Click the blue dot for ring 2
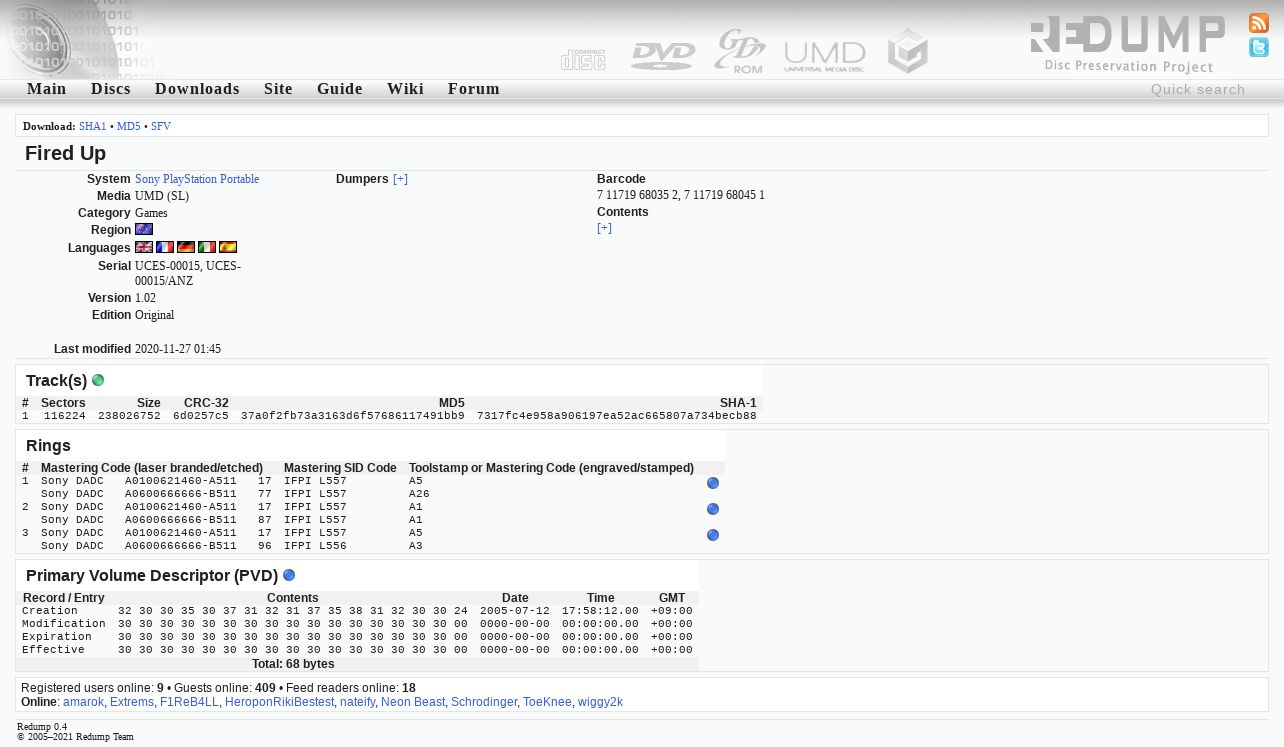The height and width of the screenshot is (747, 1284). (x=713, y=509)
